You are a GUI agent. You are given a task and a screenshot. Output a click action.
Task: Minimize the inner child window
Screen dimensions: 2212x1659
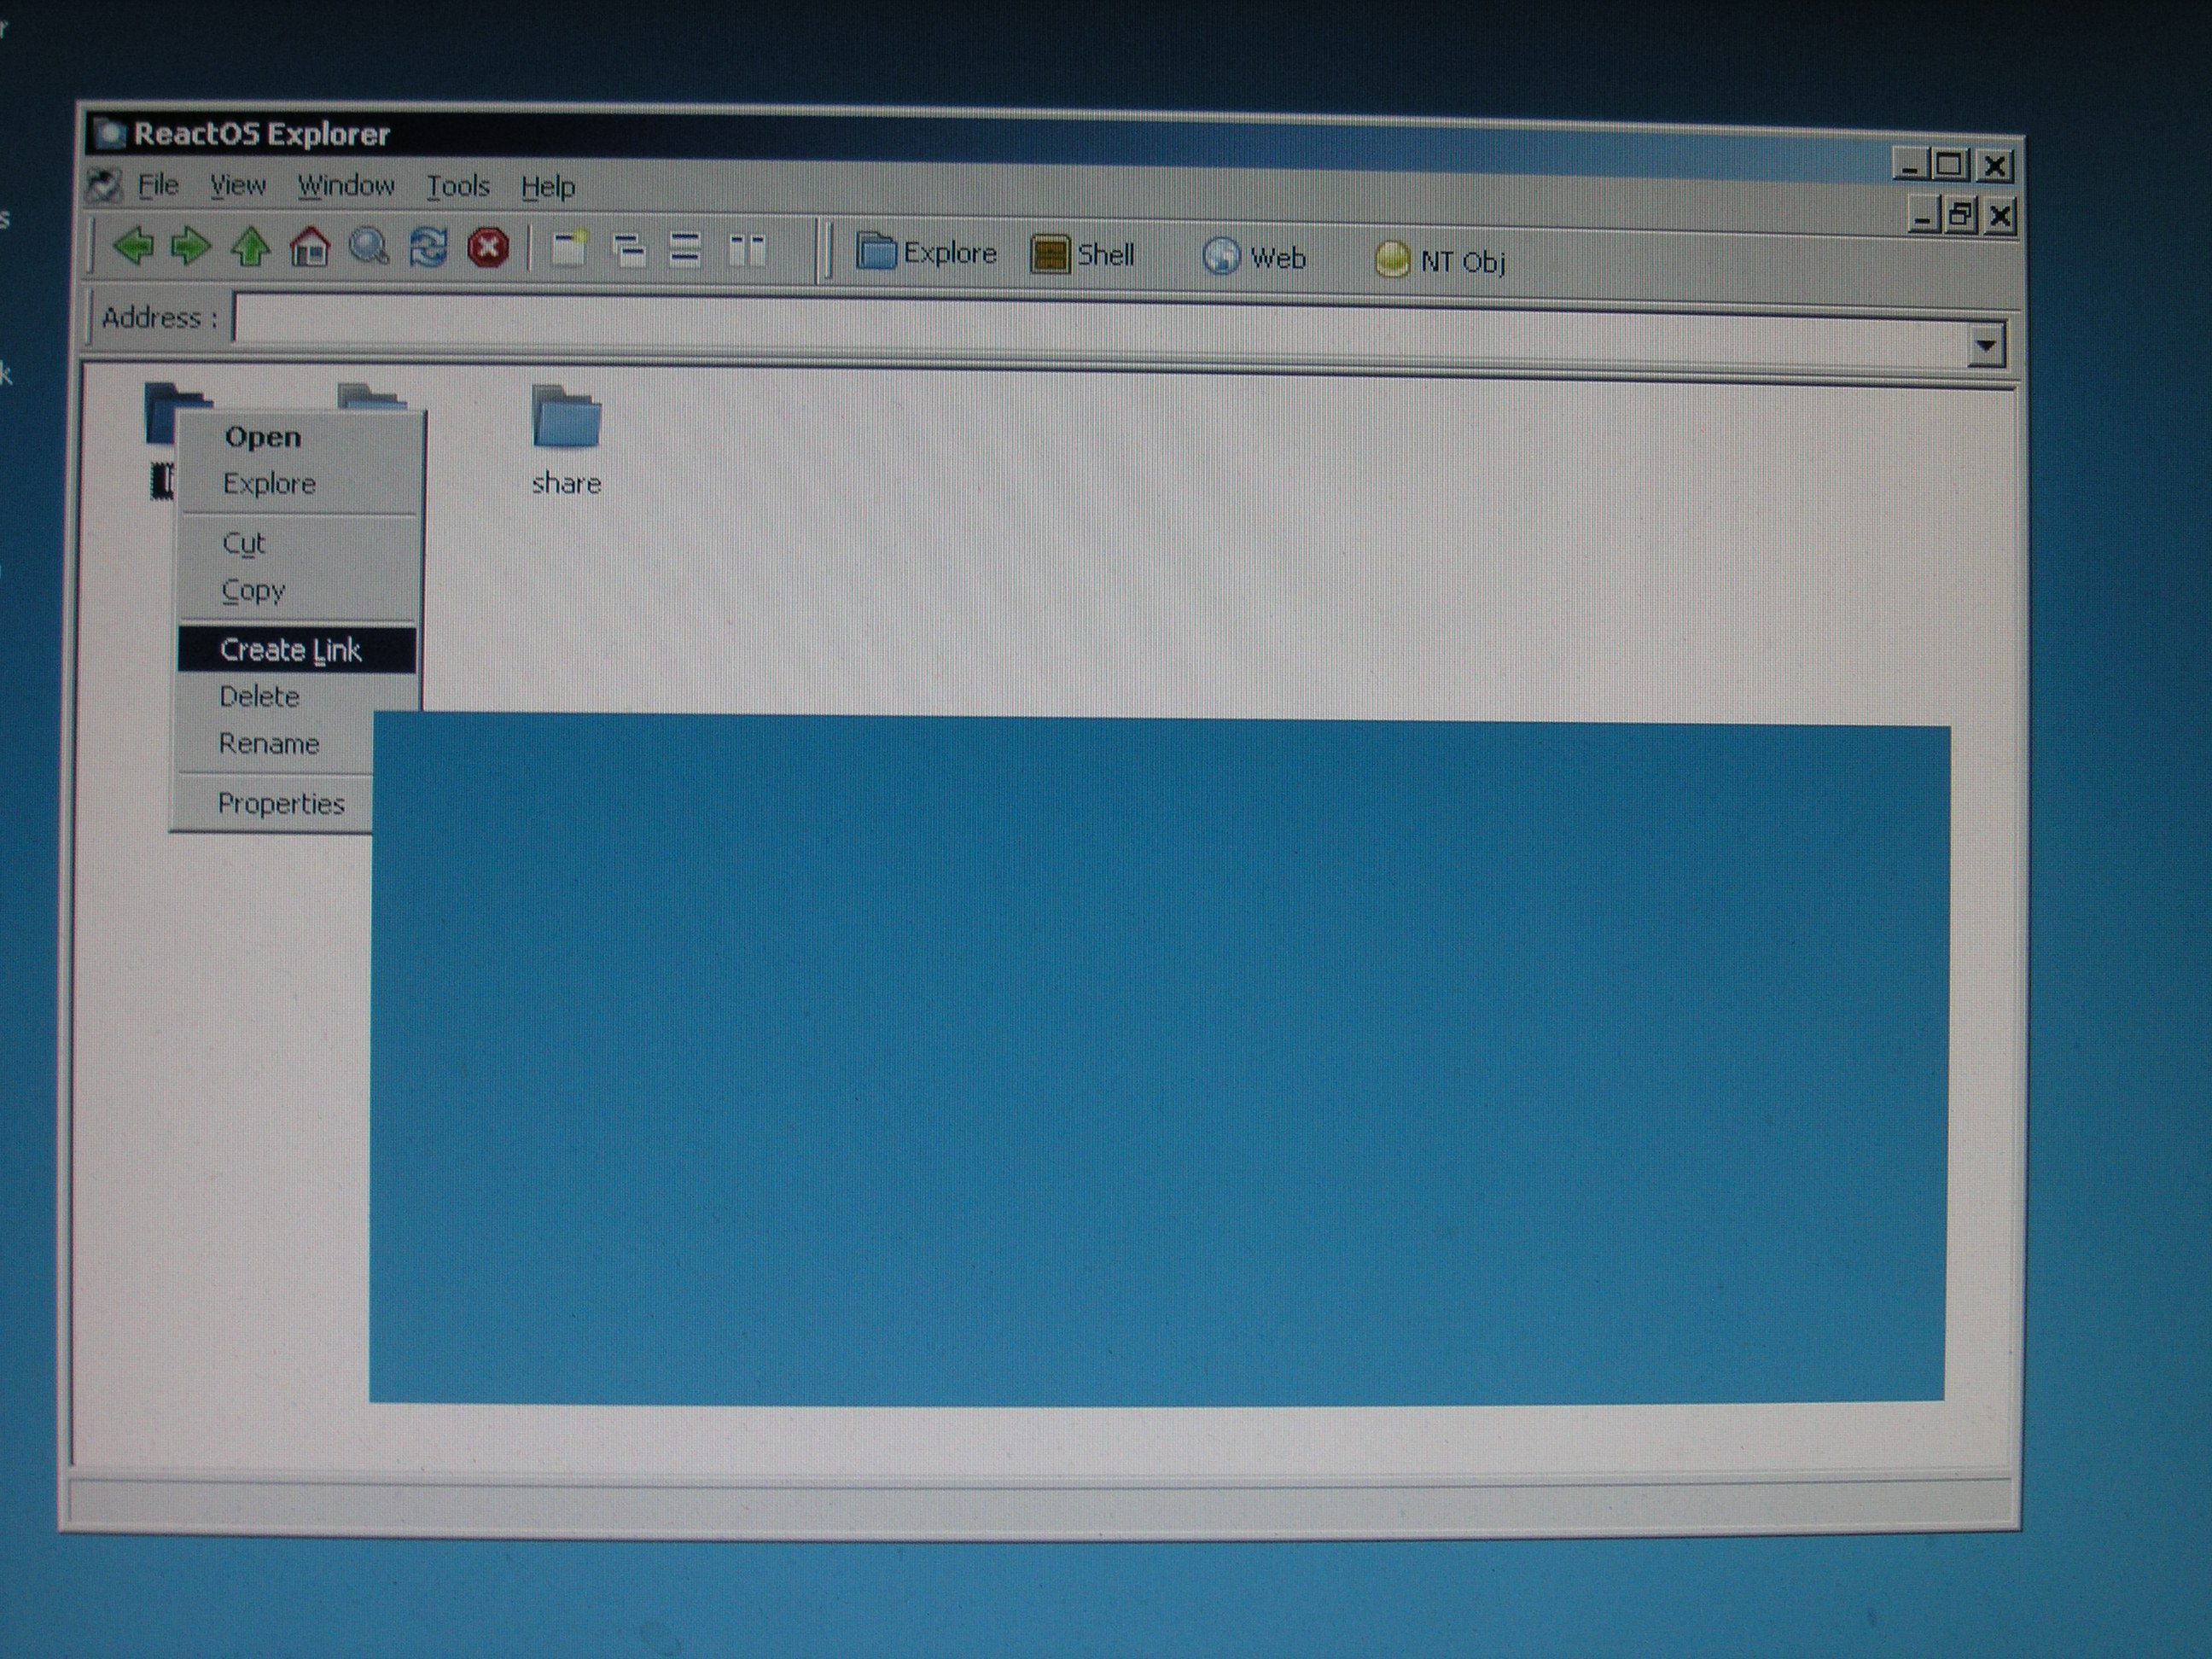pyautogui.click(x=1924, y=216)
